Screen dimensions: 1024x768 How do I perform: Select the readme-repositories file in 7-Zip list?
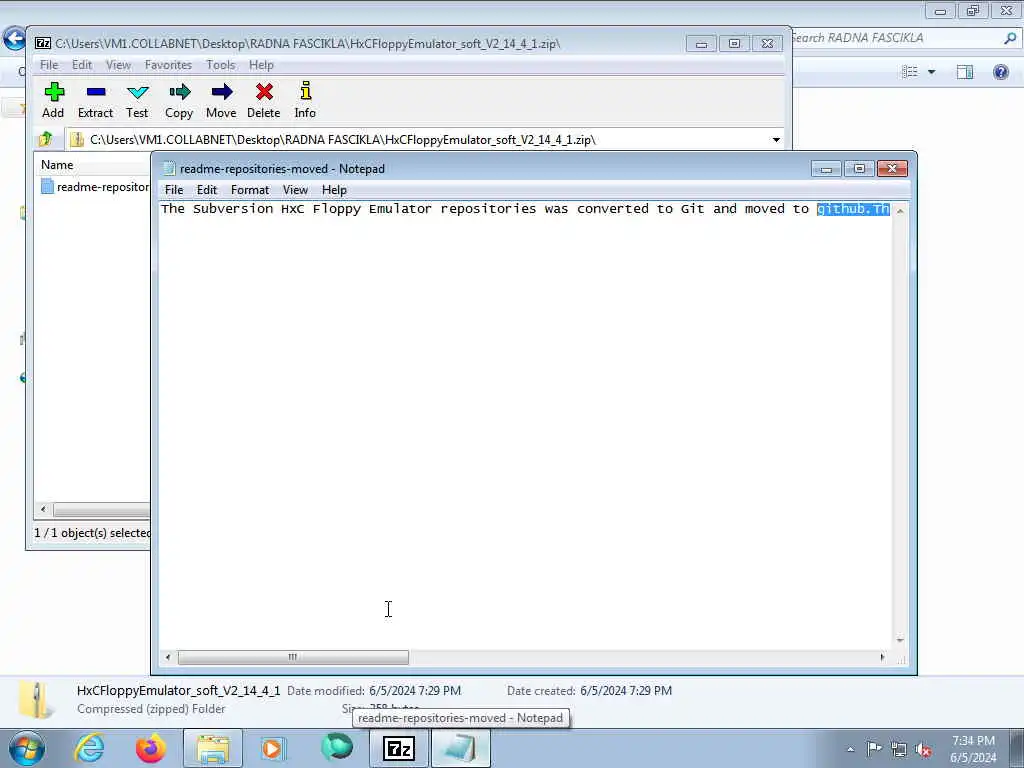click(96, 187)
